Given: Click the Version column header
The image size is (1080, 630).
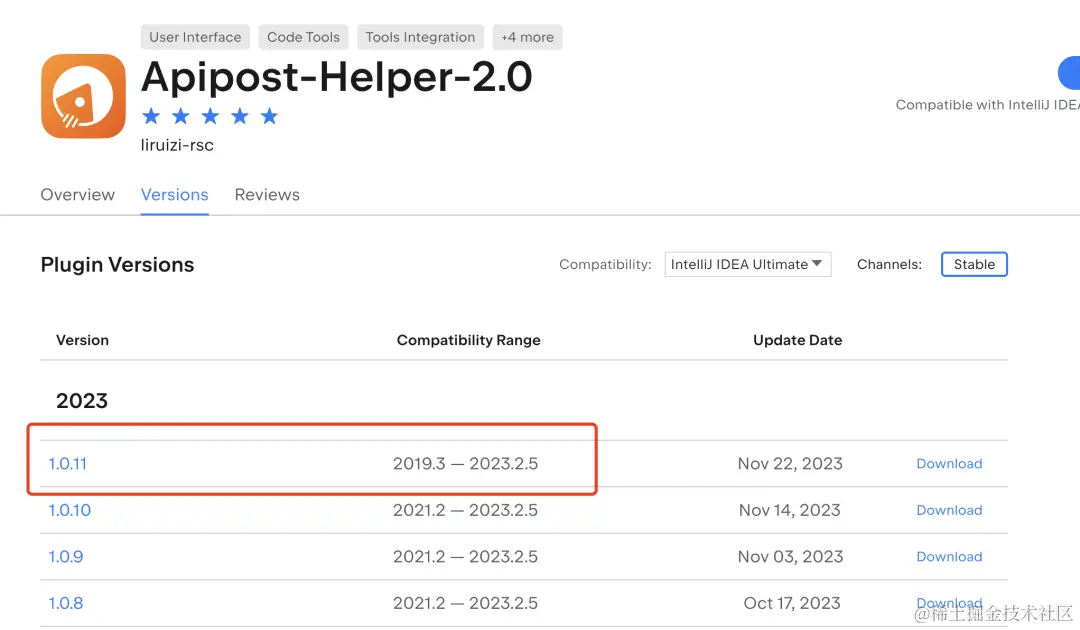Looking at the screenshot, I should pos(83,340).
